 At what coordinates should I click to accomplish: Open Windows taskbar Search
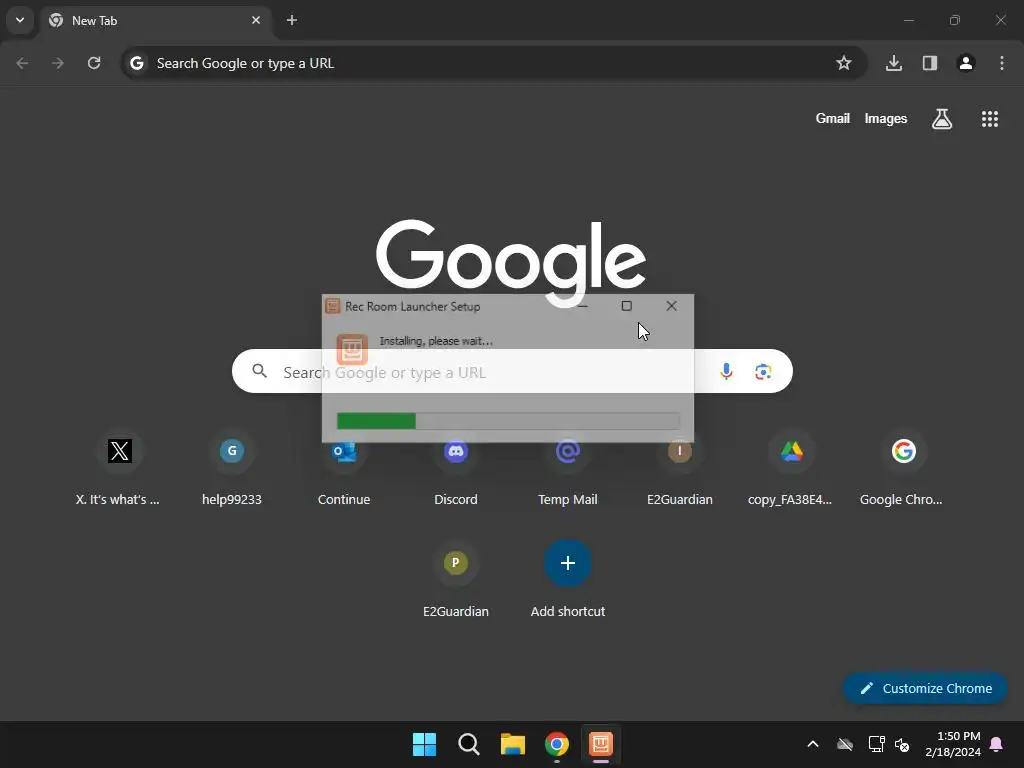(x=469, y=744)
